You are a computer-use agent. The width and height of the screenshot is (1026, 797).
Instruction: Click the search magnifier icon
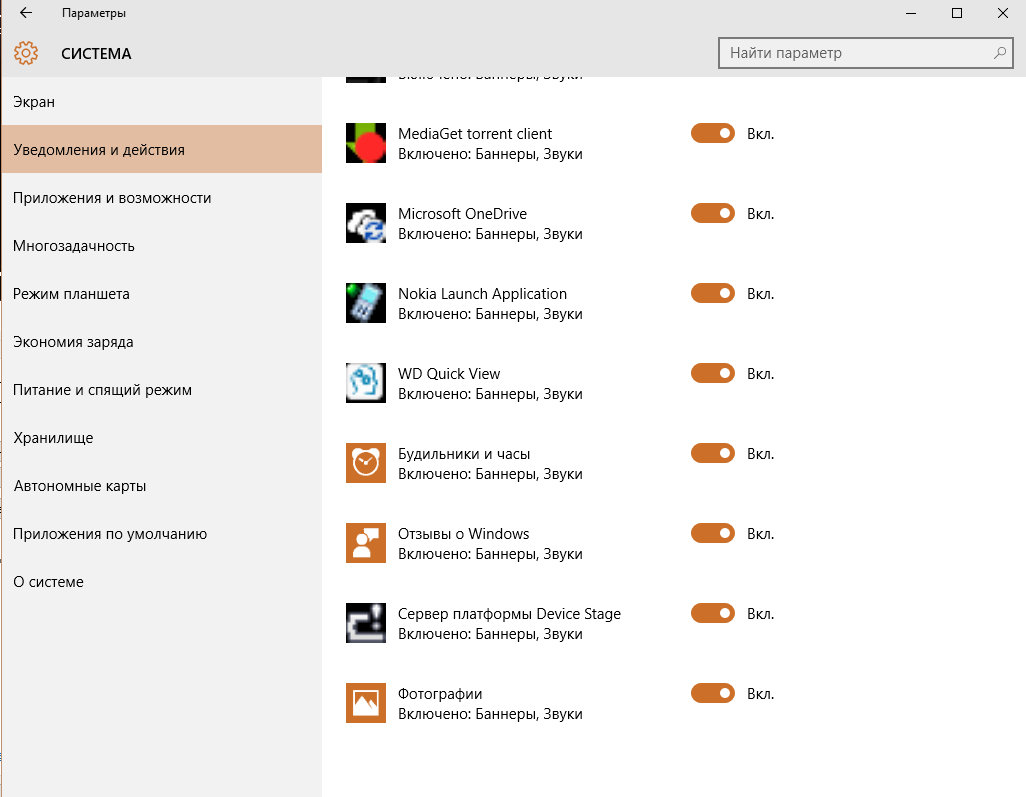pyautogui.click(x=999, y=53)
